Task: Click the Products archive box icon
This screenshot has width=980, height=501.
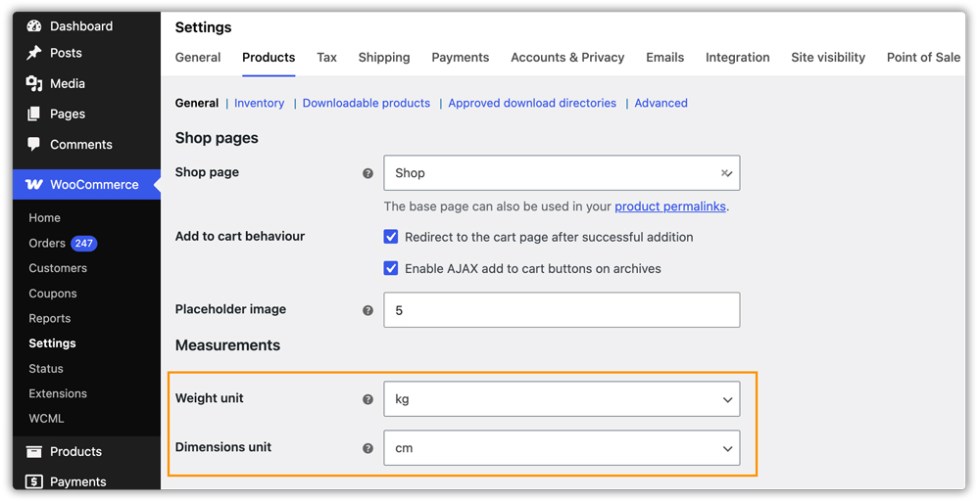Action: [x=34, y=452]
